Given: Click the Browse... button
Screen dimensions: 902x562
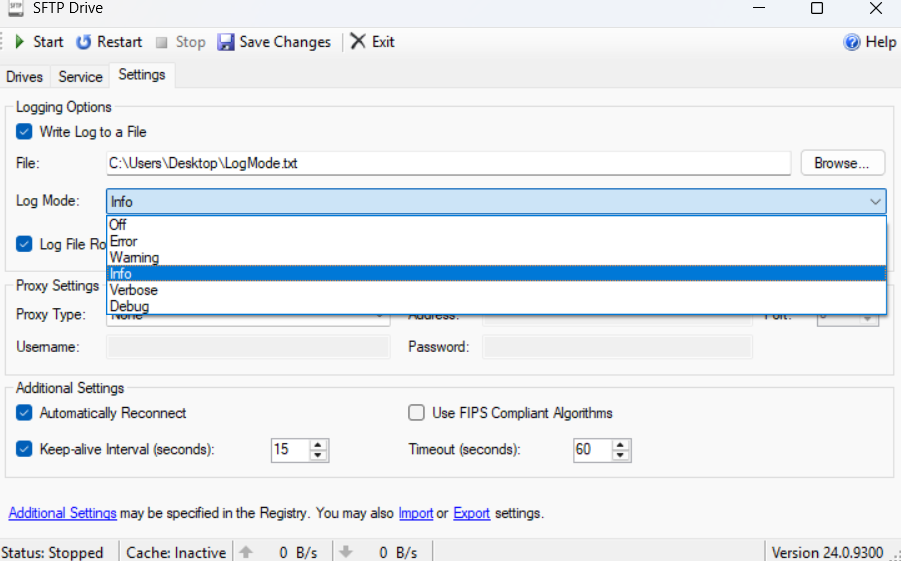Looking at the screenshot, I should [x=842, y=163].
